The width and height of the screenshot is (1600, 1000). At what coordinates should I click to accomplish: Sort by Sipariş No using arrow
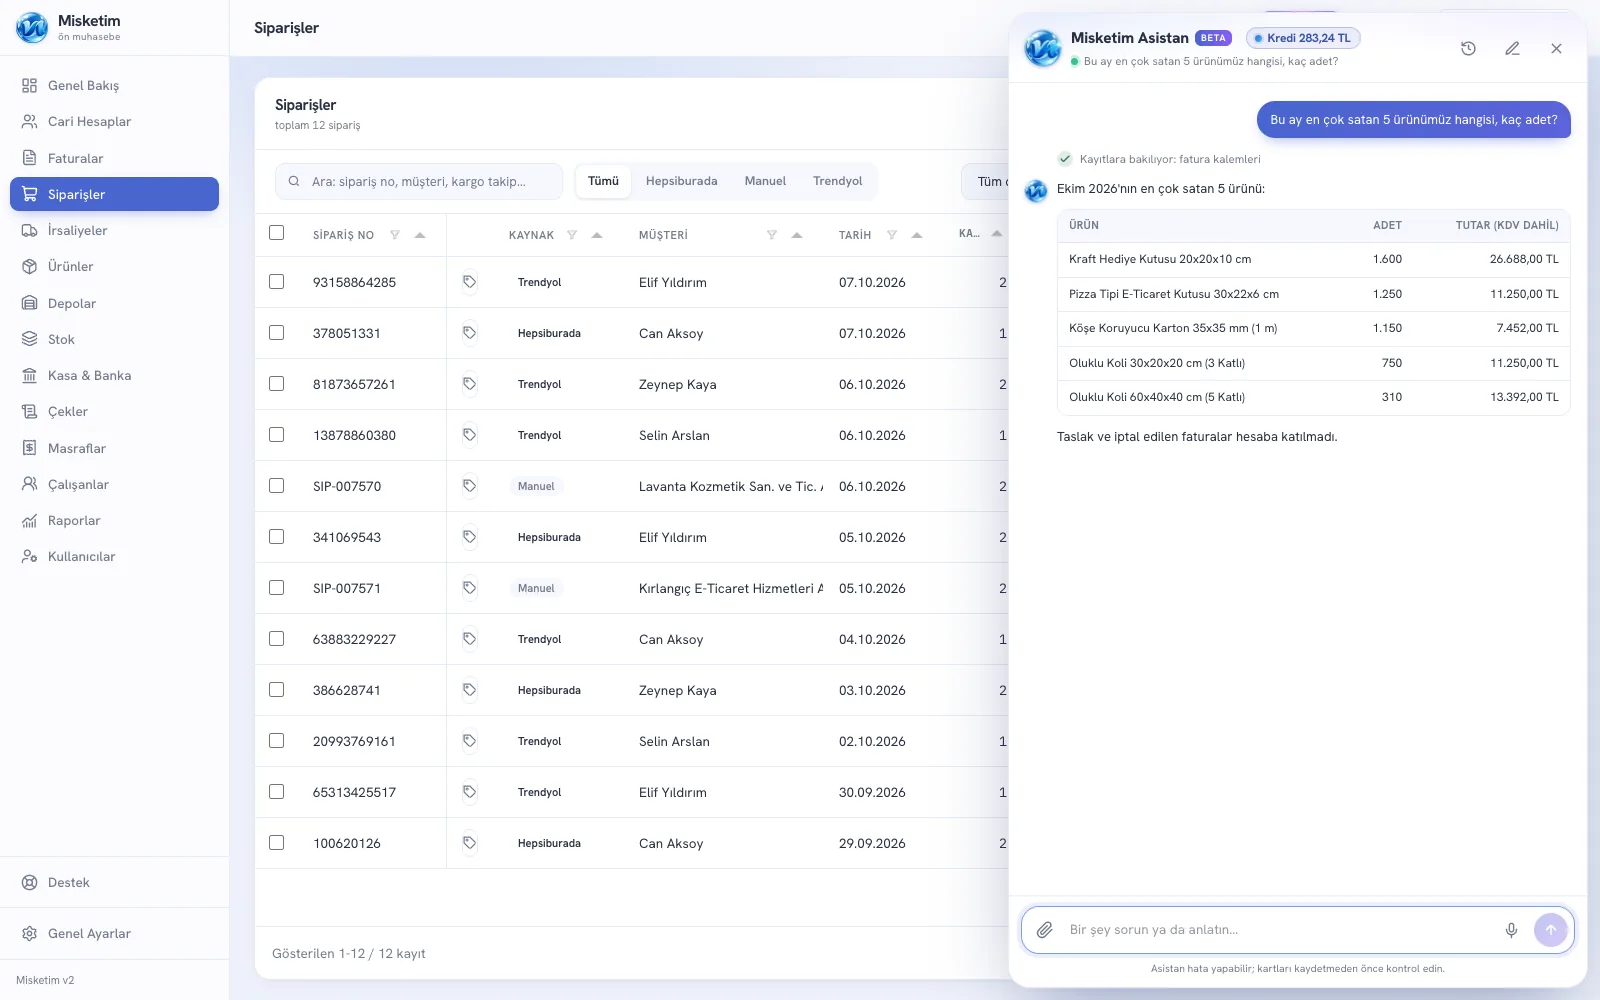(420, 235)
